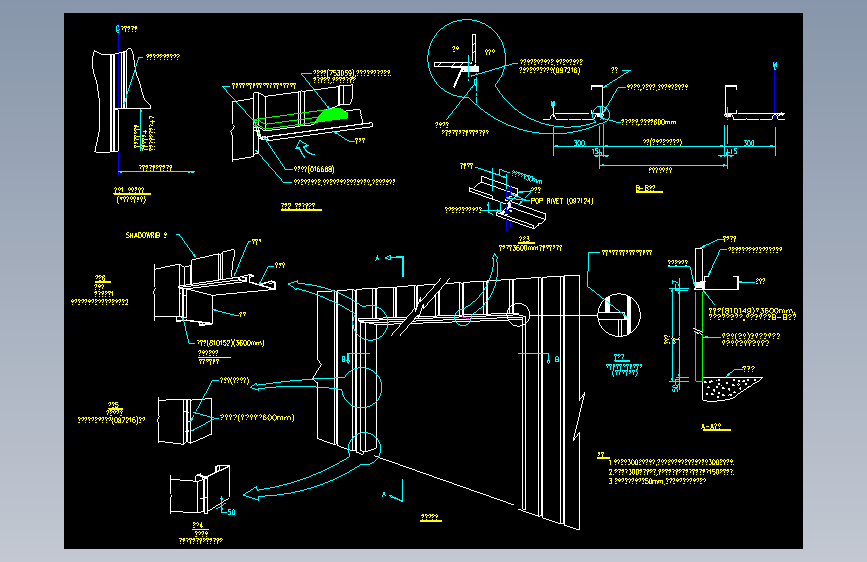Viewport: 867px width, 562px height.
Task: Click the POP RIVET (087124) annotation
Action: pyautogui.click(x=562, y=201)
